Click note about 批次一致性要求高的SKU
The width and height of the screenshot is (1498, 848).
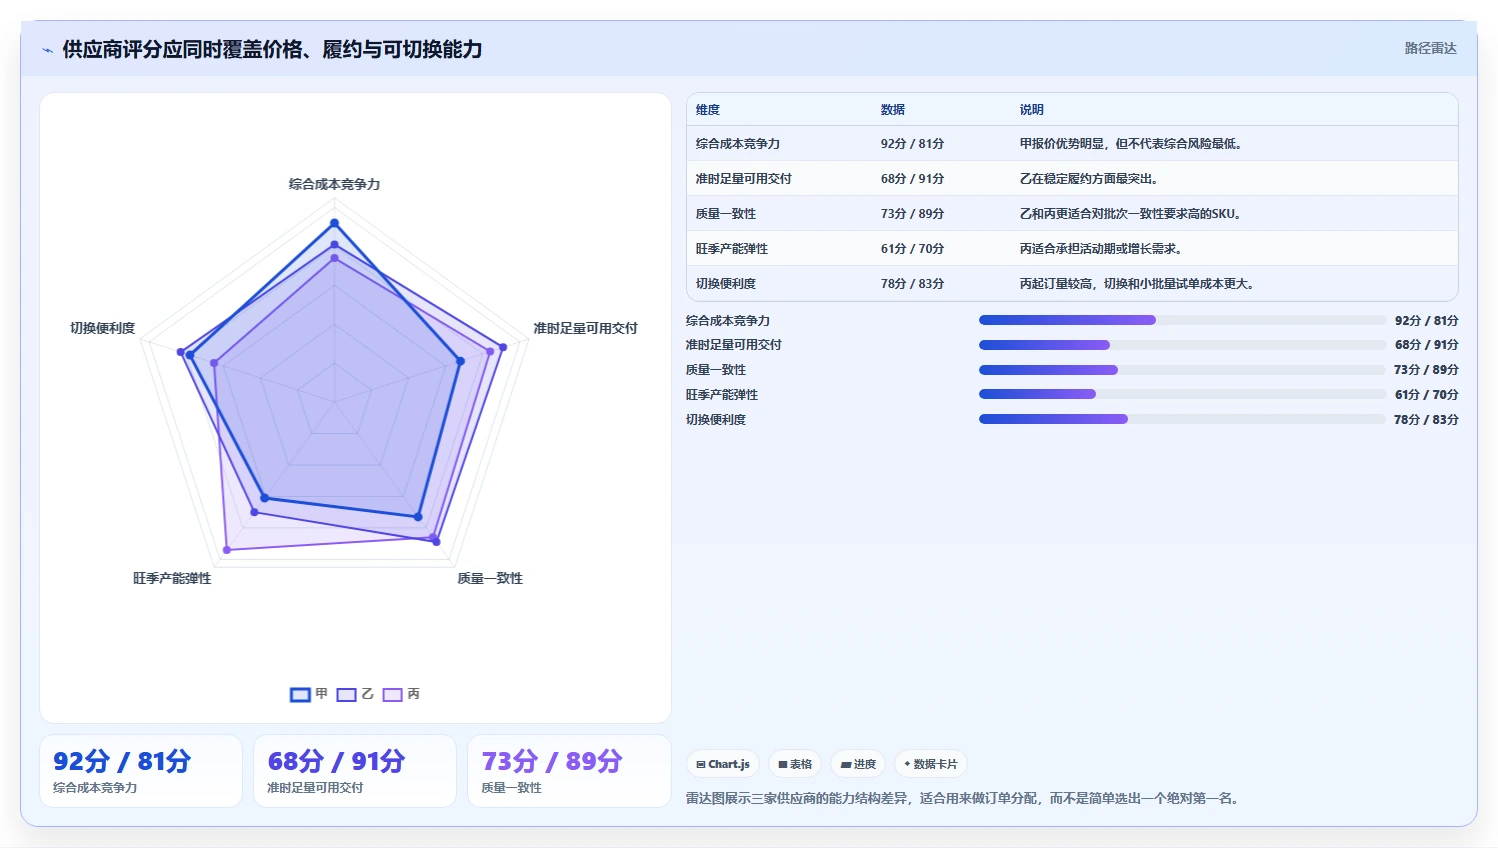pyautogui.click(x=1131, y=214)
